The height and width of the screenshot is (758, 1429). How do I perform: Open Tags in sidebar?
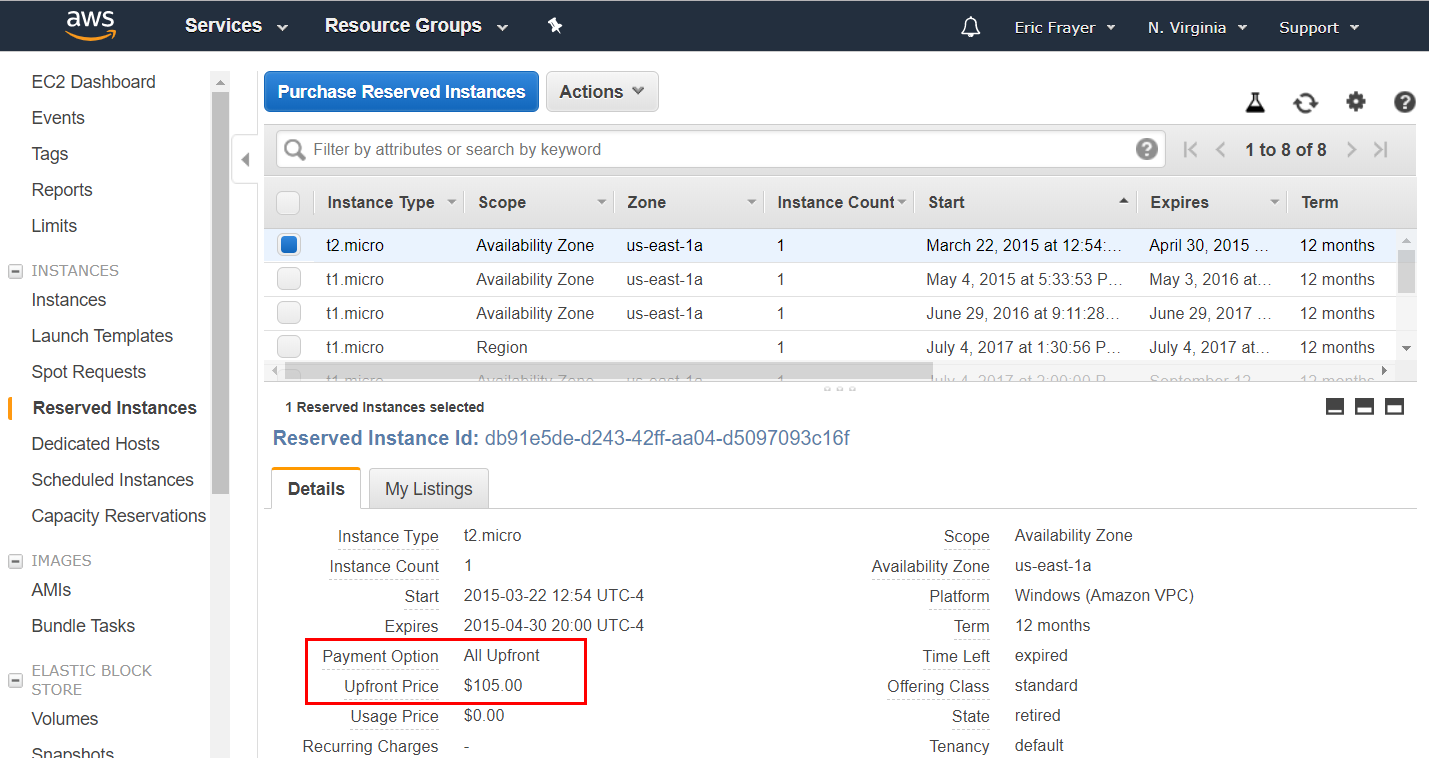pos(50,154)
